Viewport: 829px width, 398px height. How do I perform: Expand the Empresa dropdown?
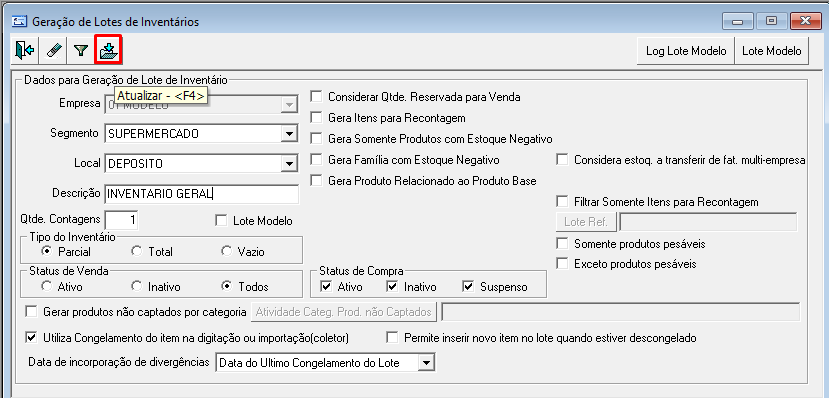289,104
